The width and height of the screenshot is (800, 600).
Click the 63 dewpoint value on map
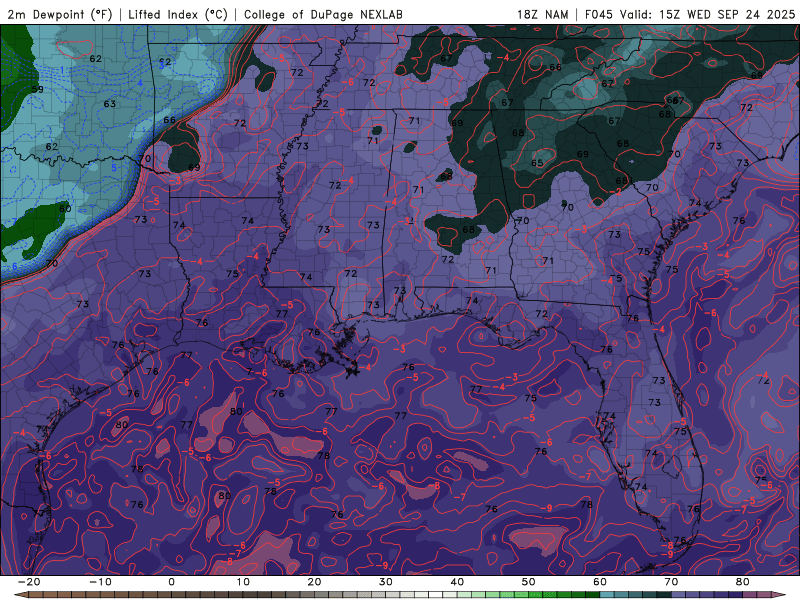pyautogui.click(x=110, y=104)
